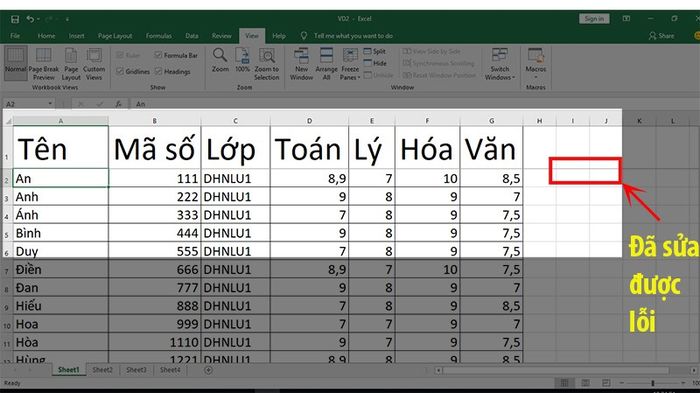Click Synchronous Scrolling
This screenshot has height=393, width=700.
[x=438, y=63]
